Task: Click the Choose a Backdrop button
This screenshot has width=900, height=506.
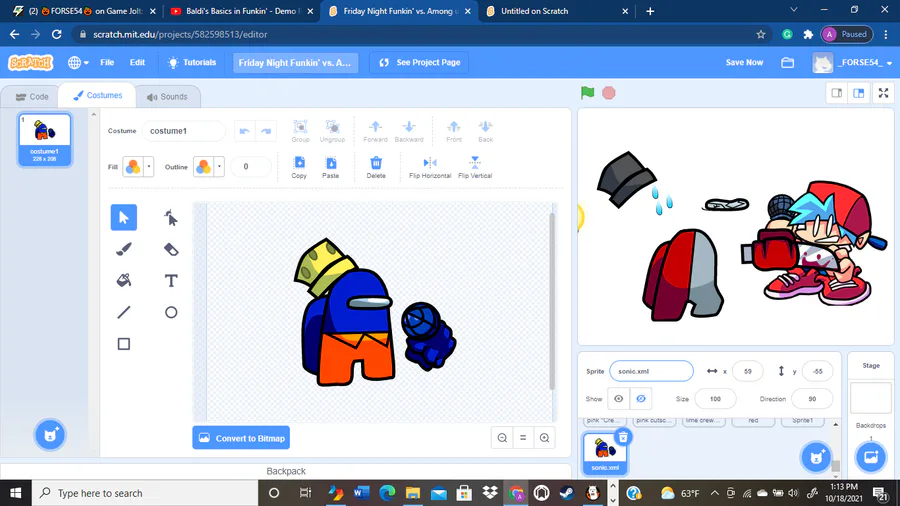Action: (x=871, y=457)
